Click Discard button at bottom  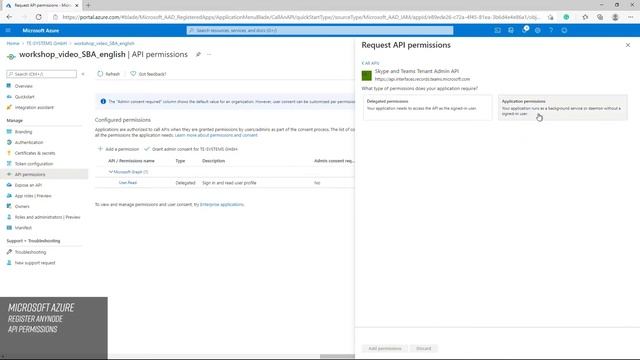pos(423,349)
